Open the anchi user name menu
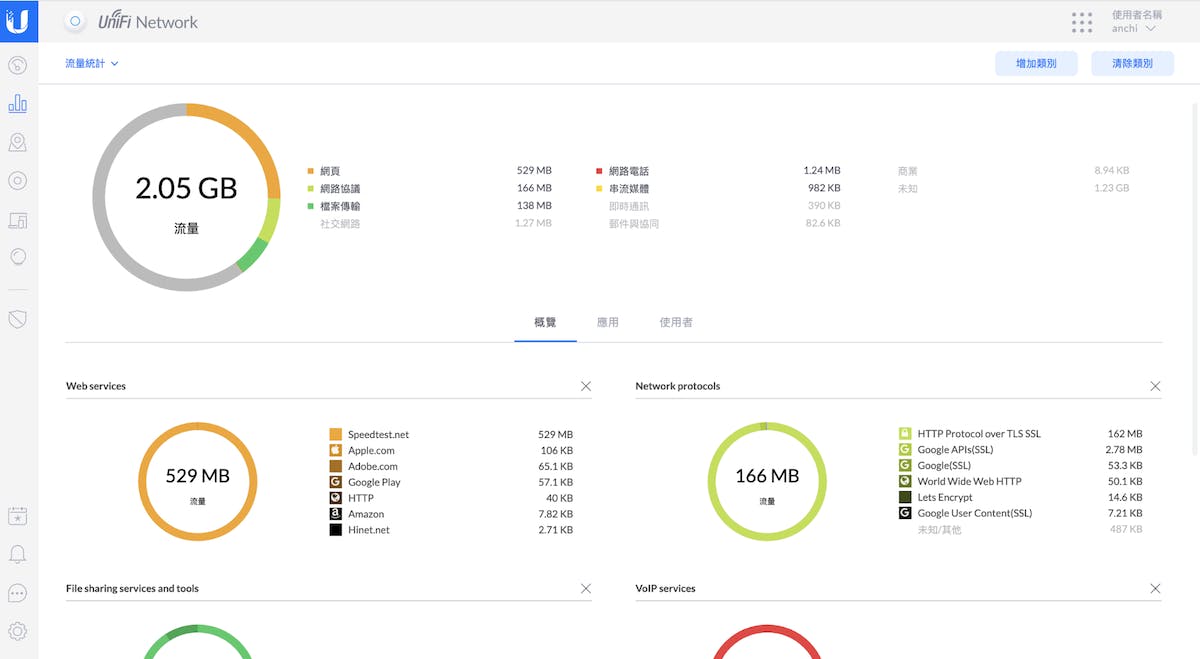Viewport: 1200px width, 659px height. pos(1134,29)
